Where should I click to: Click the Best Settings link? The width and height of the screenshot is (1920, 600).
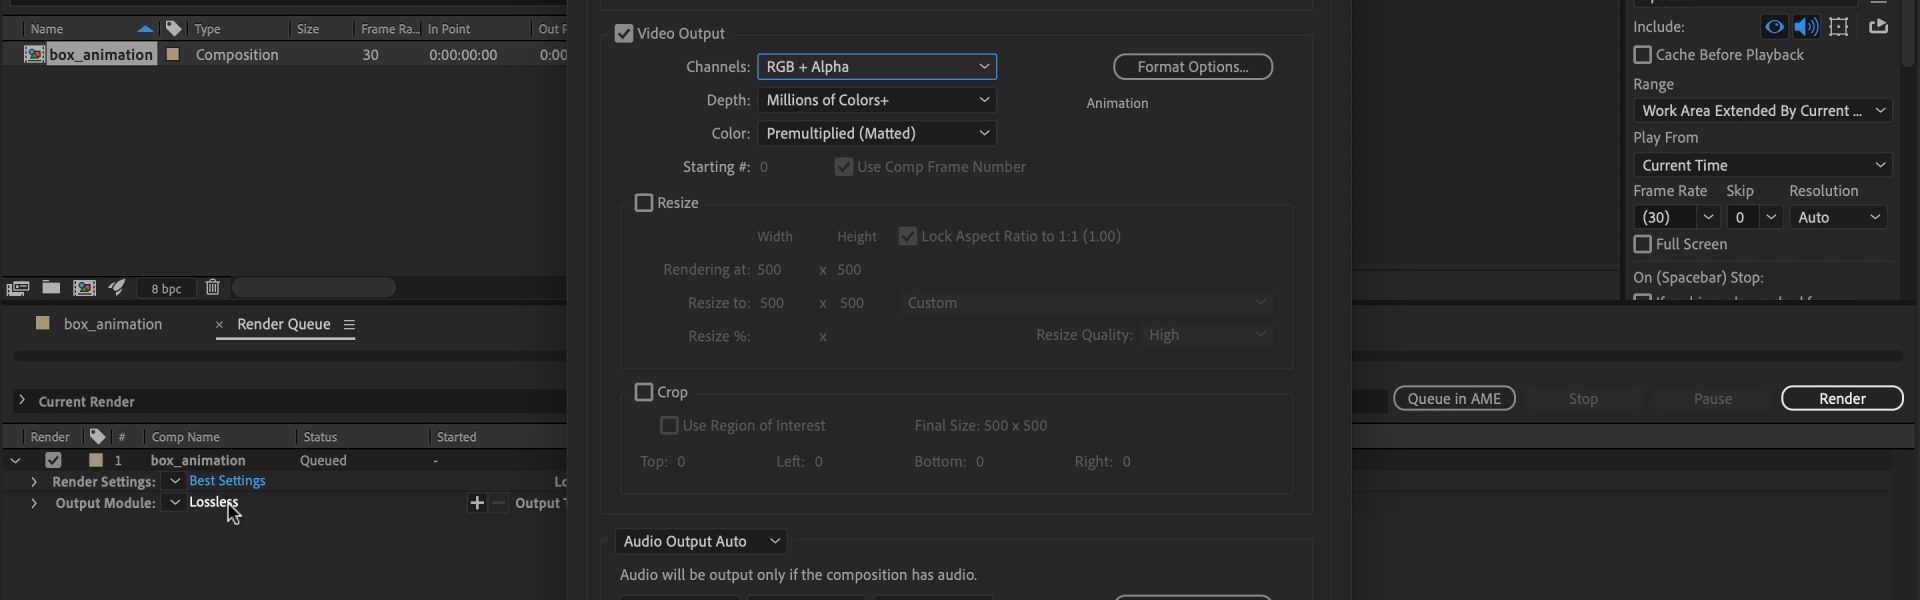click(227, 481)
